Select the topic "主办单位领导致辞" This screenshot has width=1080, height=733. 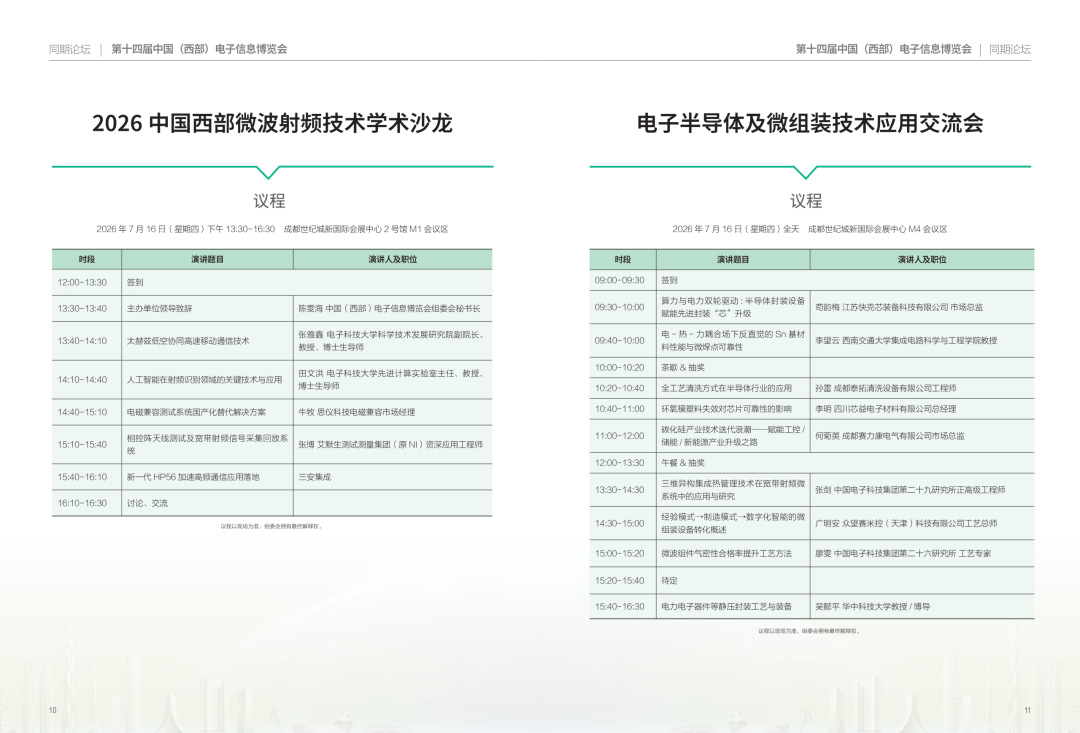[160, 309]
